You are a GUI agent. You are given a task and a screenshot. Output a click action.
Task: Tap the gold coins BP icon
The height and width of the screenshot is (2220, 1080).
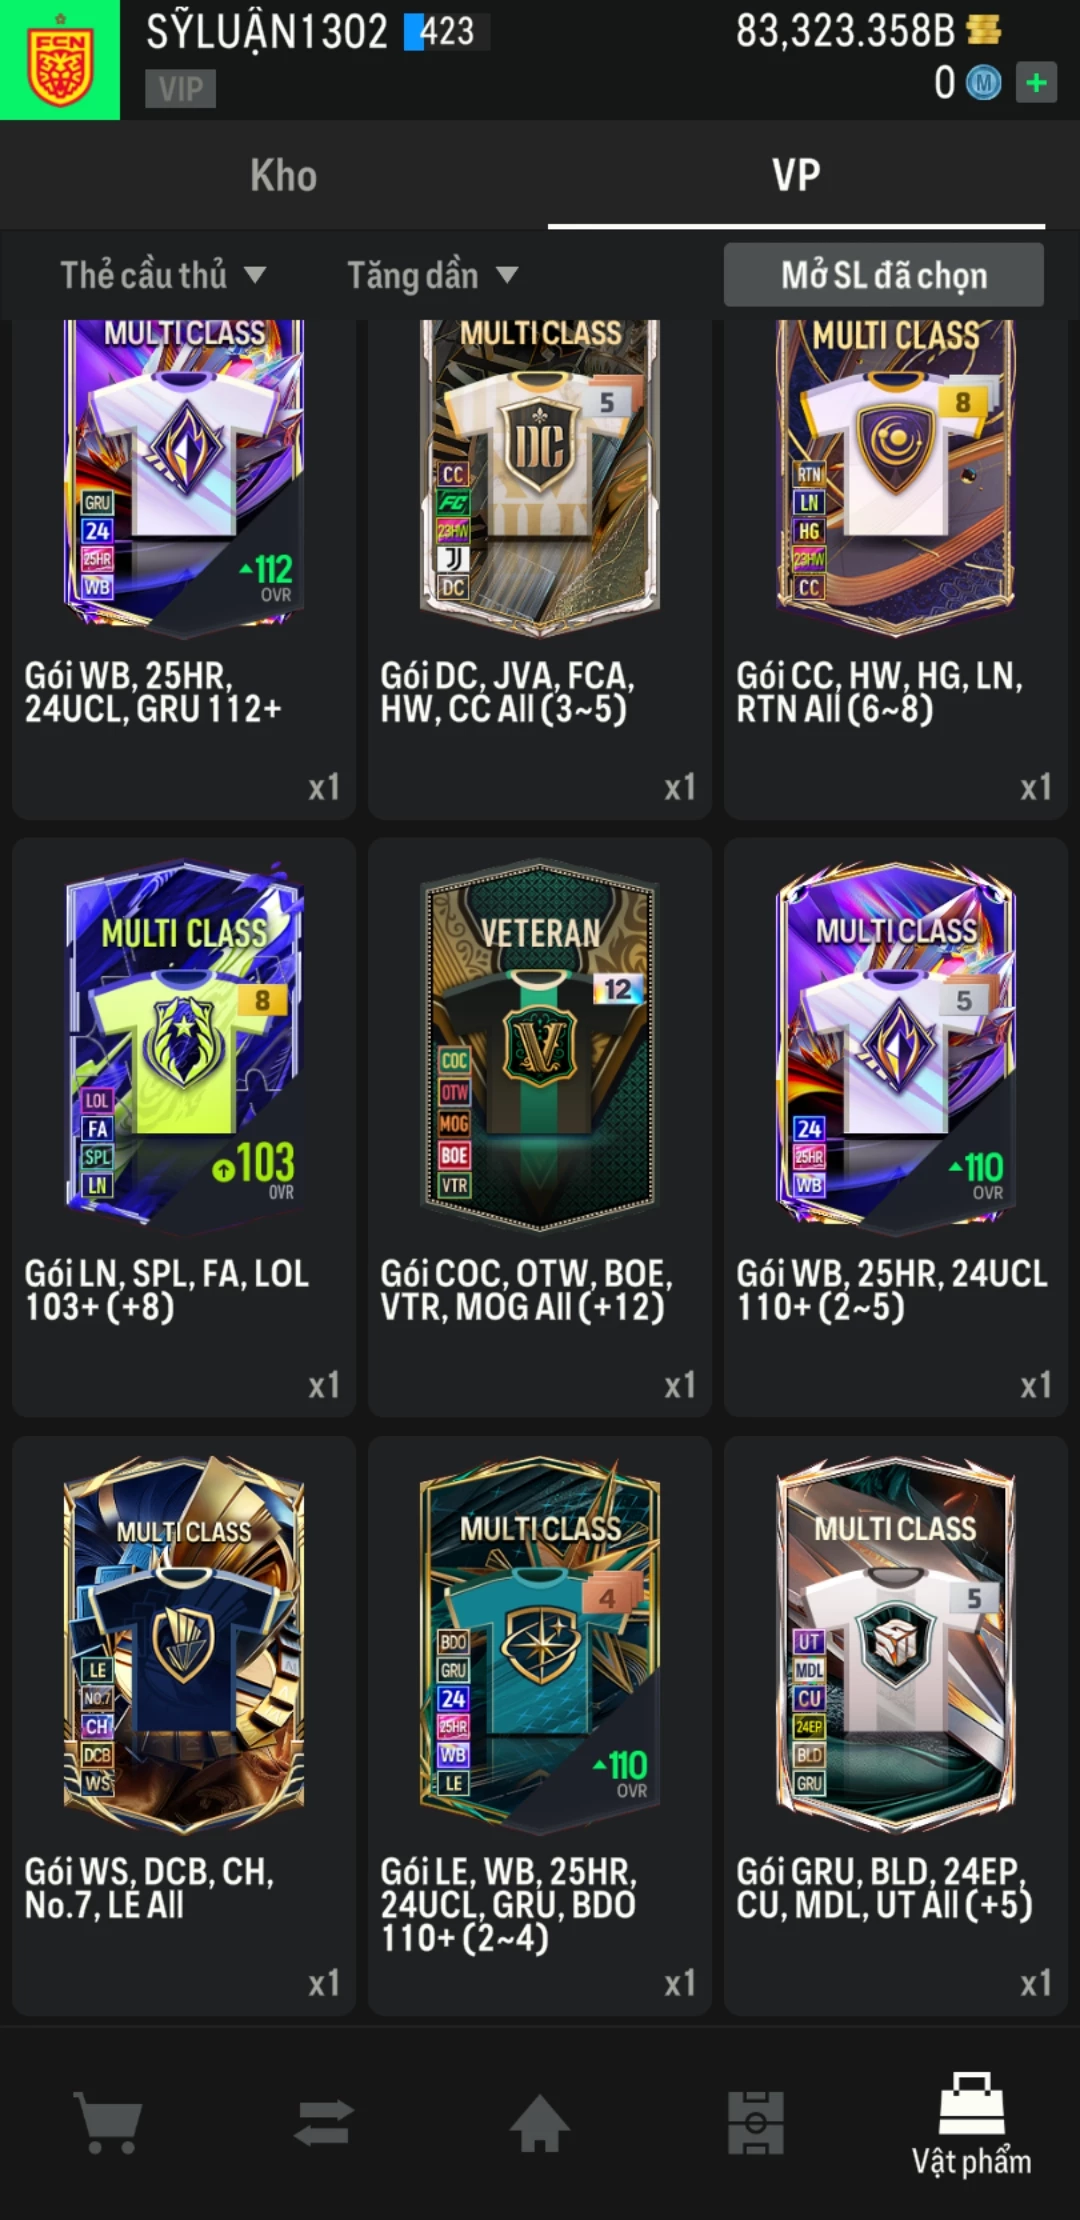984,29
